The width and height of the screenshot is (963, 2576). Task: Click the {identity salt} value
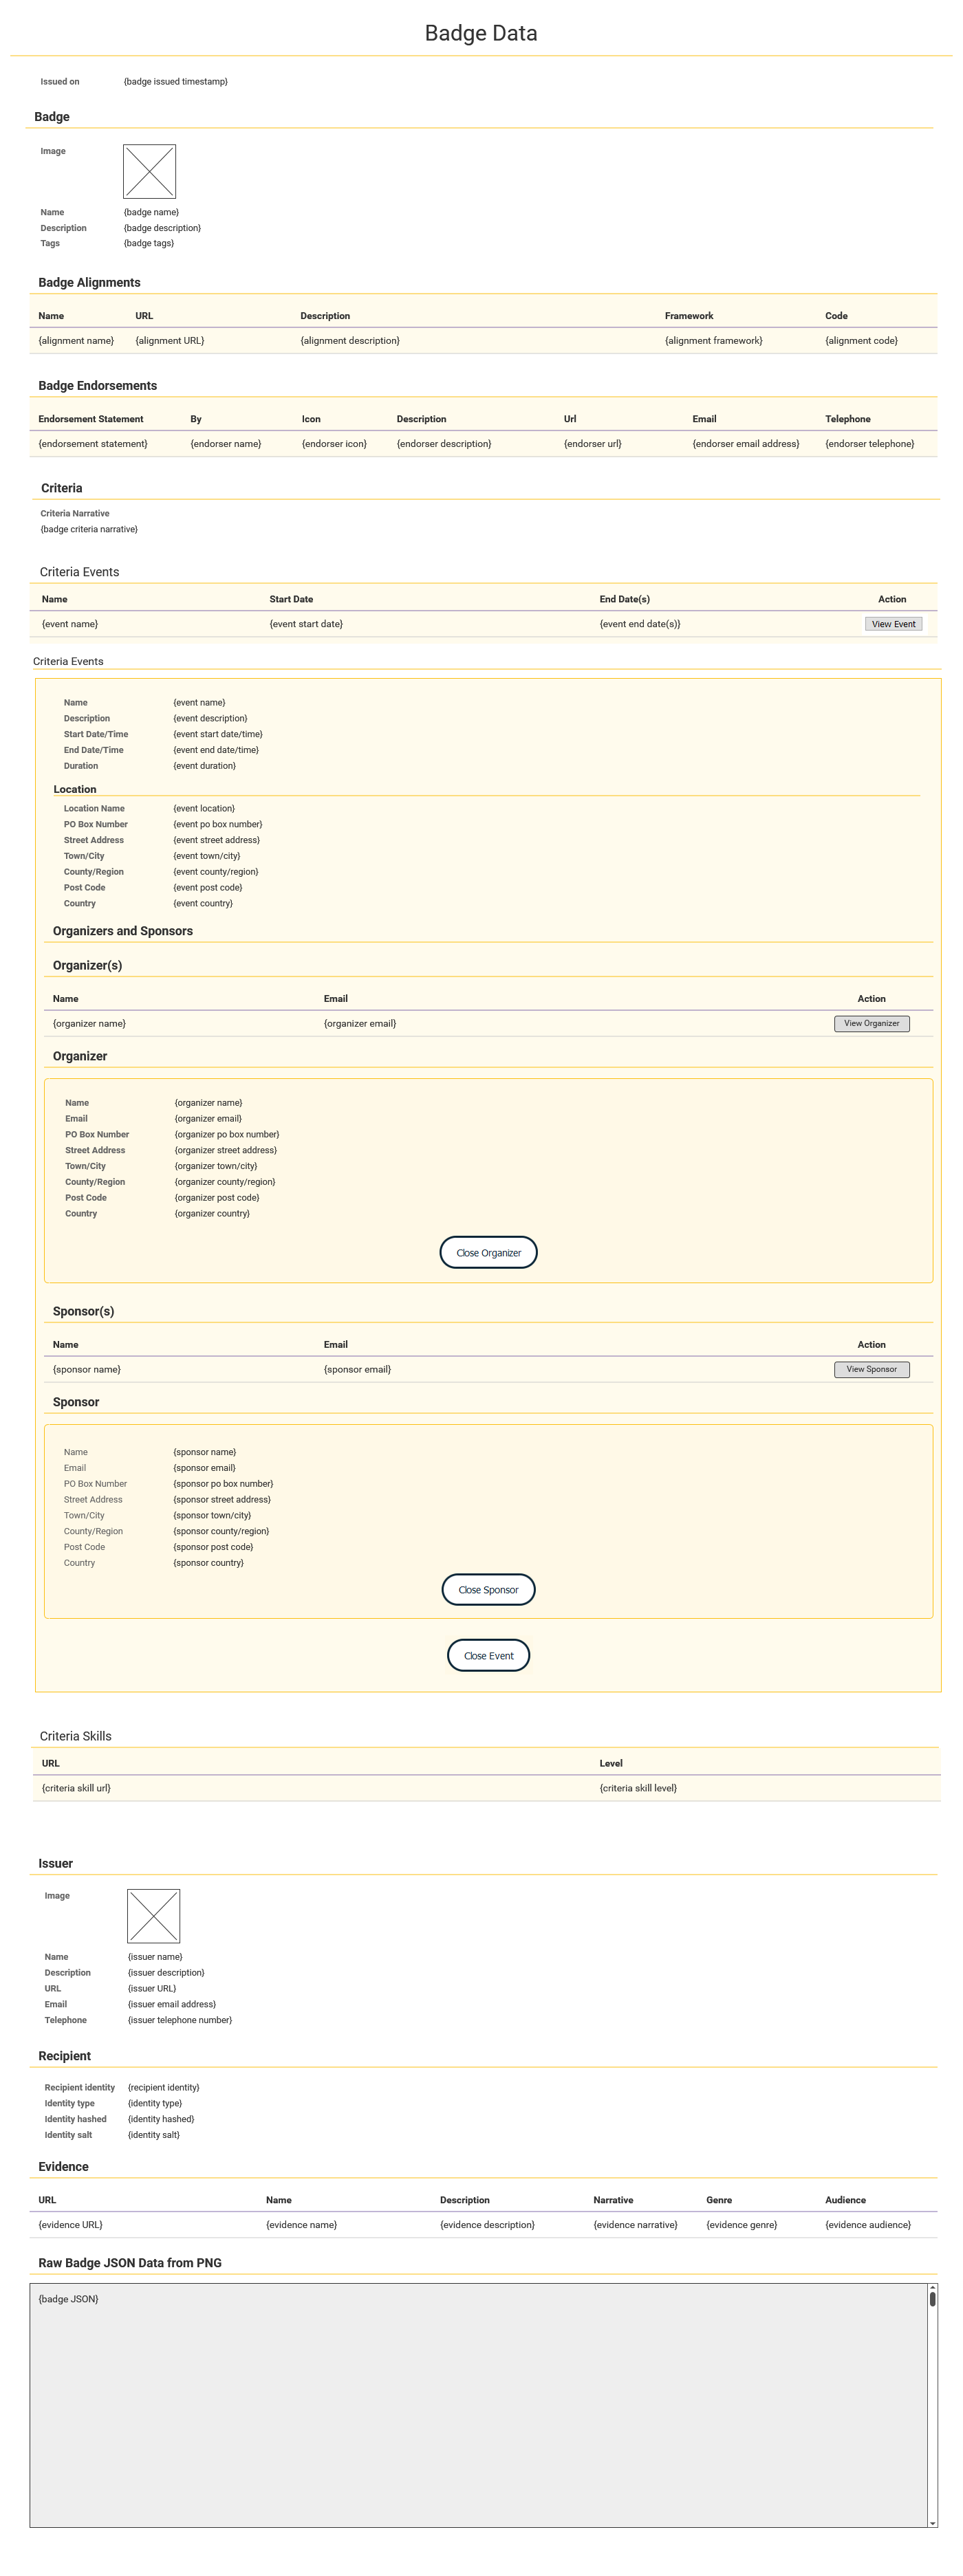[x=154, y=2135]
